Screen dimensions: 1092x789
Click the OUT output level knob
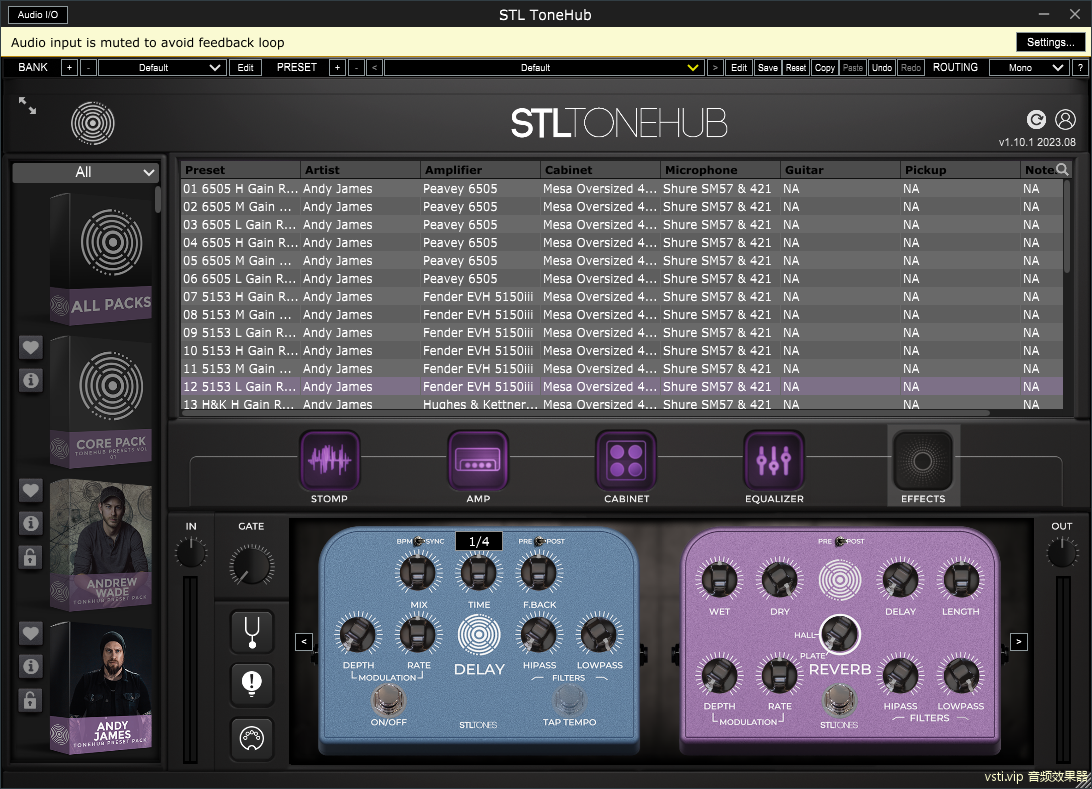[x=1061, y=553]
